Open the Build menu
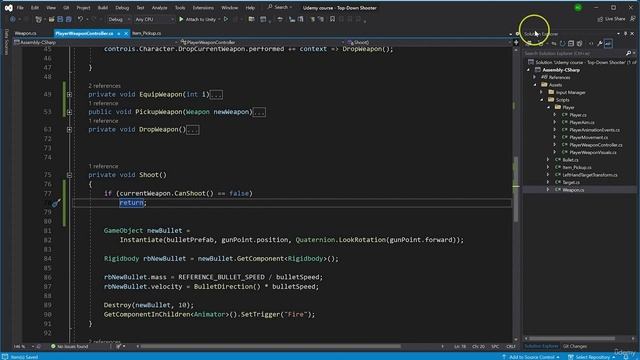This screenshot has height=360, width=640. tap(102, 7)
